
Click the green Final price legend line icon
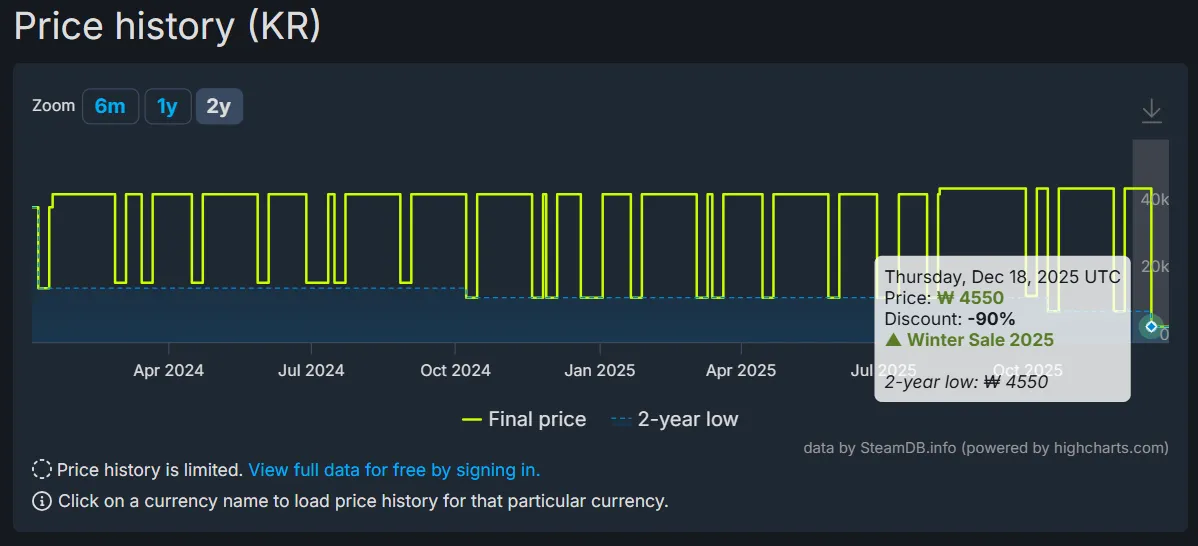[472, 420]
